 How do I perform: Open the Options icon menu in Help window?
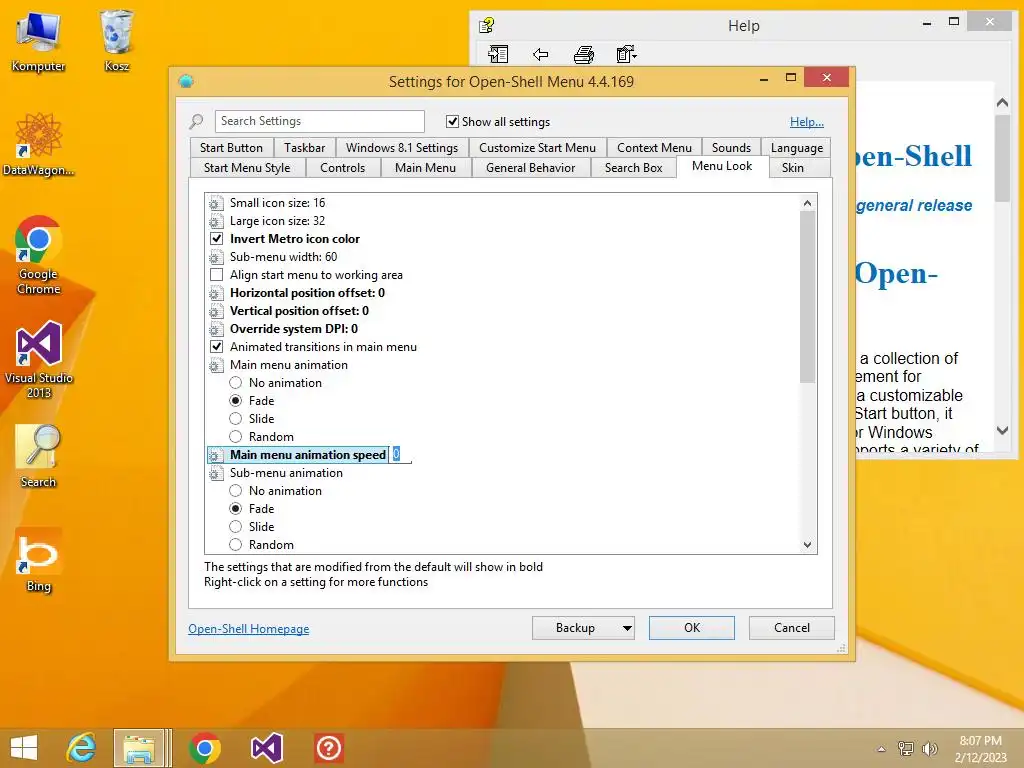tap(626, 54)
